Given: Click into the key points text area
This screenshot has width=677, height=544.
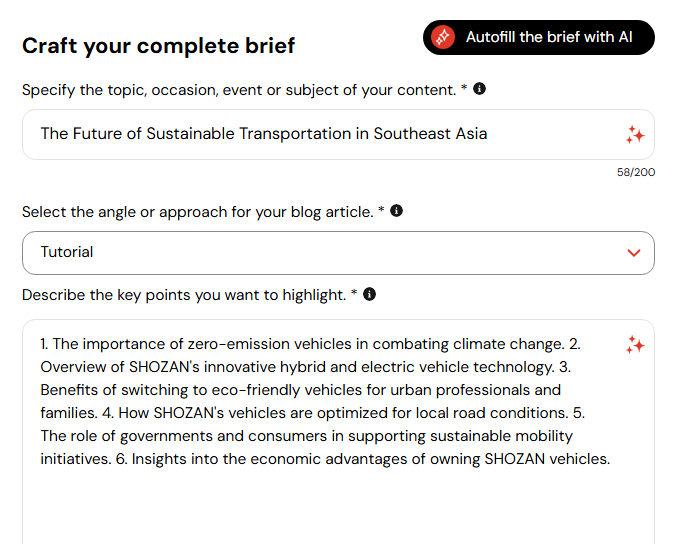Looking at the screenshot, I should pos(320,400).
